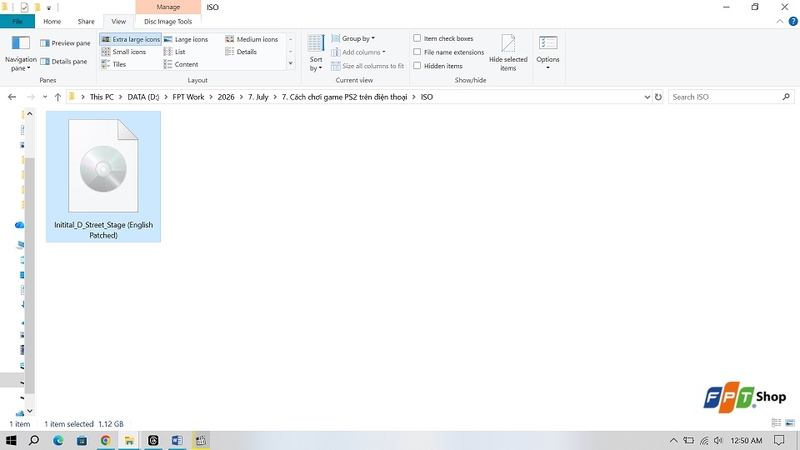
Task: Select Small icons layout
Action: coord(124,52)
